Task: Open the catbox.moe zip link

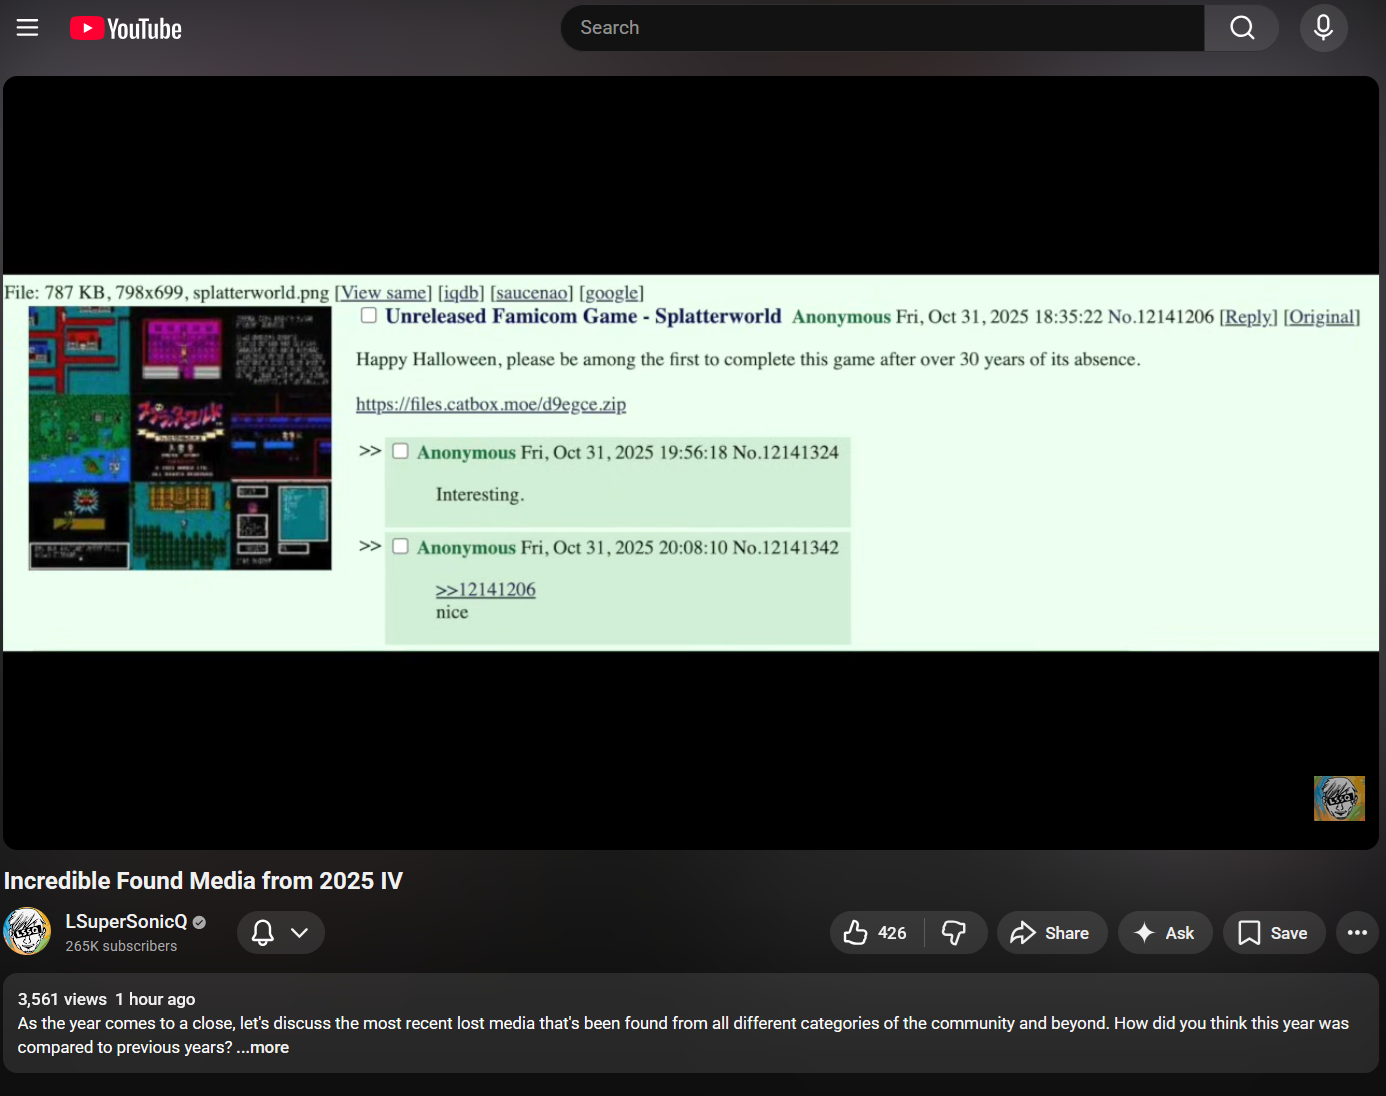Action: click(x=491, y=404)
